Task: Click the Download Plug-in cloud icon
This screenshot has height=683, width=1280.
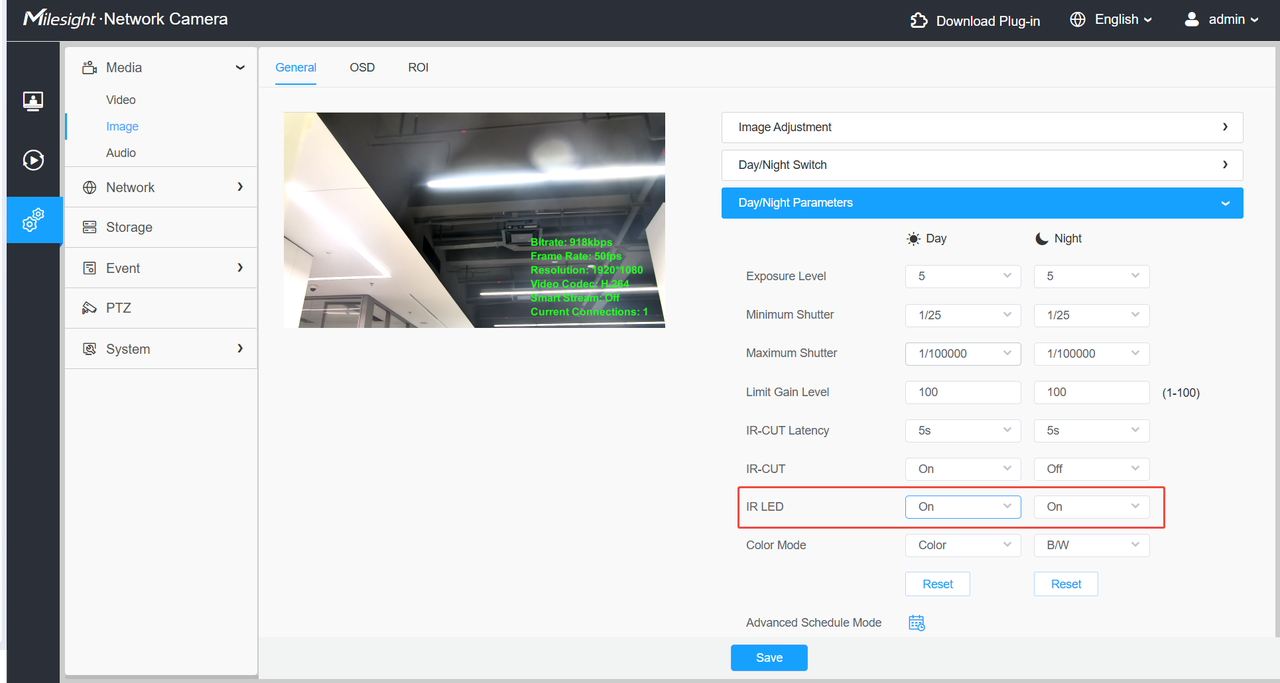Action: click(919, 20)
